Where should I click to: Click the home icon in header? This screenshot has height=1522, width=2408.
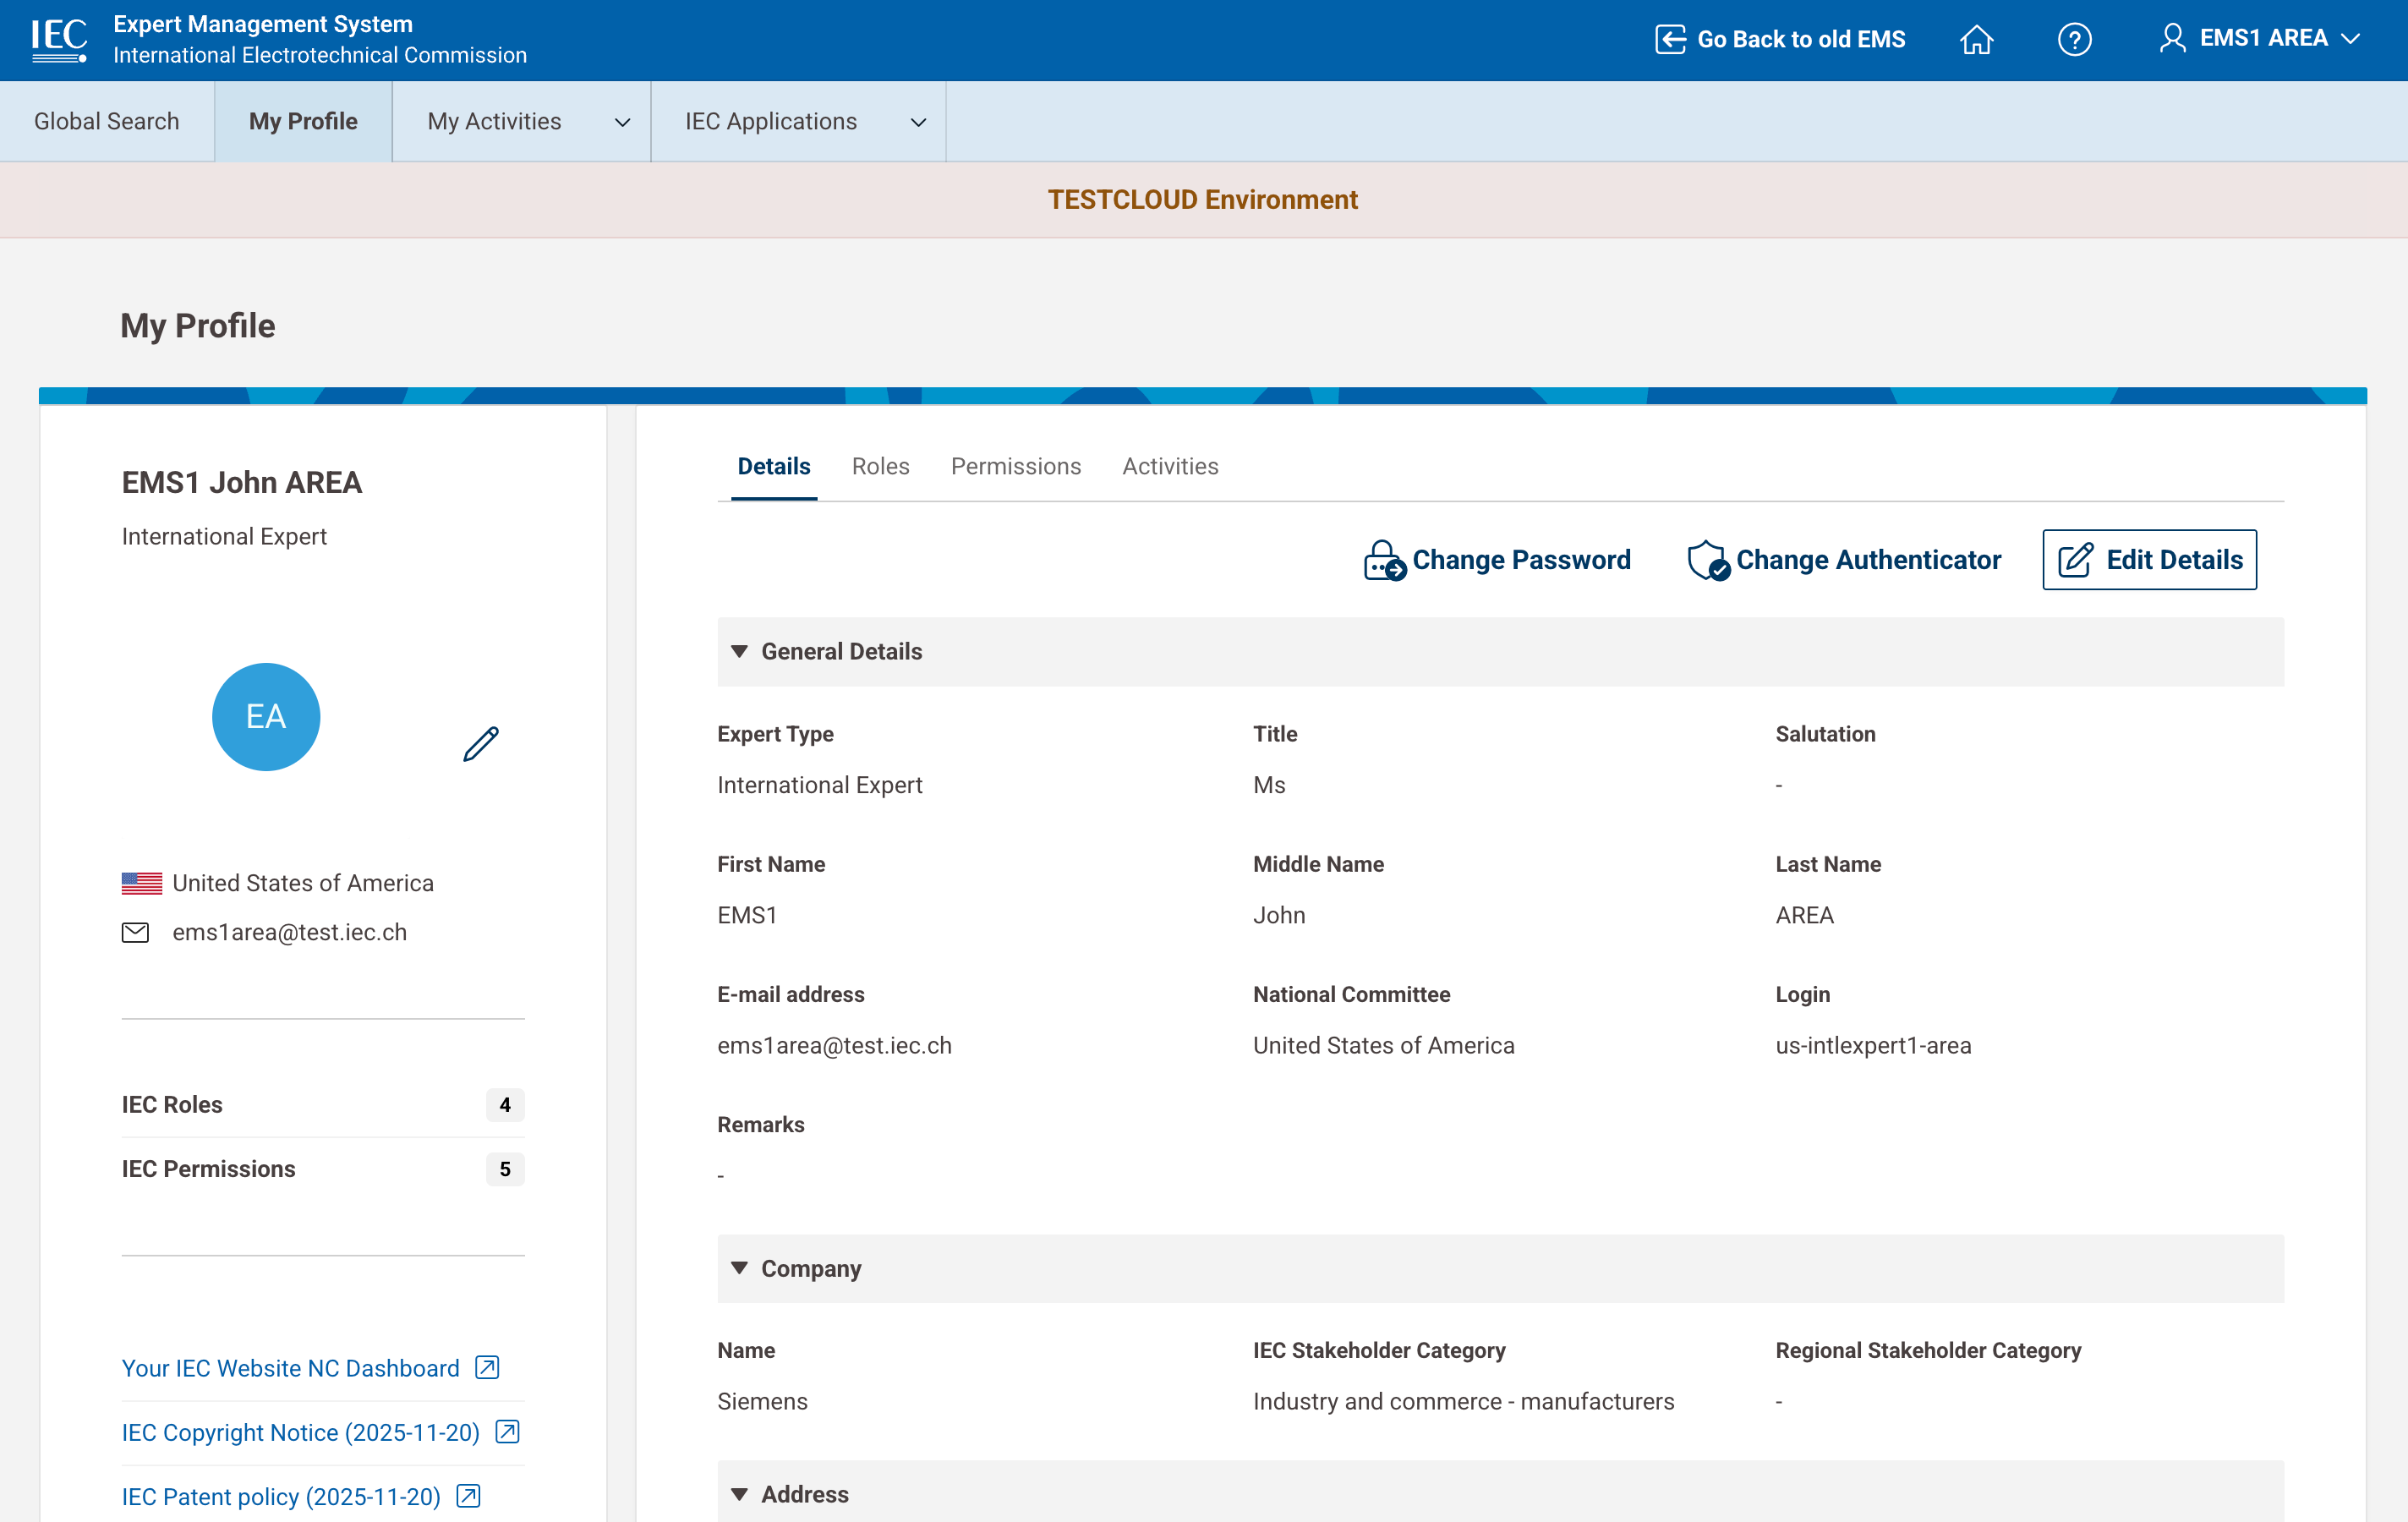click(1976, 39)
